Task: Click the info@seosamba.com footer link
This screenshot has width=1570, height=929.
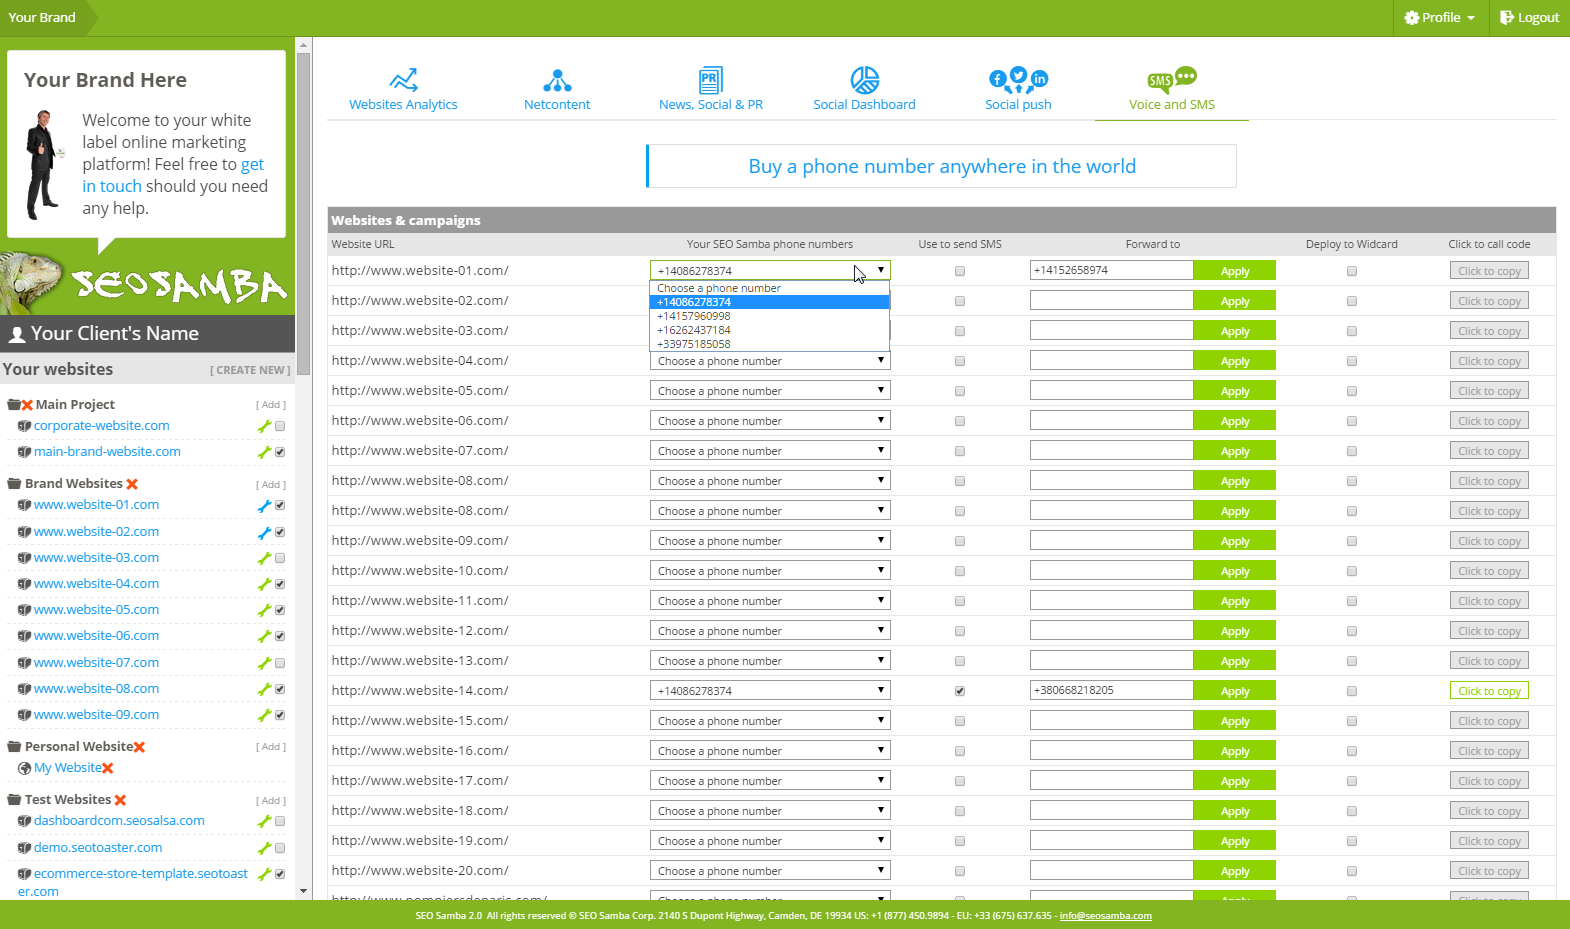Action: (x=1105, y=916)
